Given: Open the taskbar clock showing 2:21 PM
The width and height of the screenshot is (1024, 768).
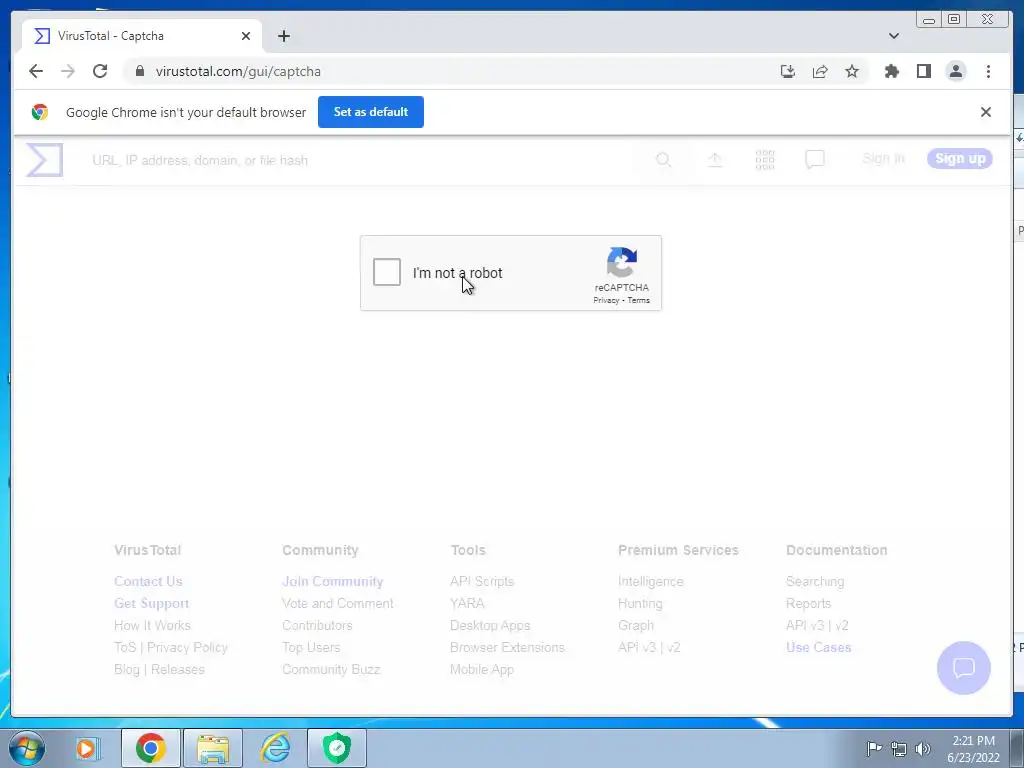Looking at the screenshot, I should click(x=974, y=749).
